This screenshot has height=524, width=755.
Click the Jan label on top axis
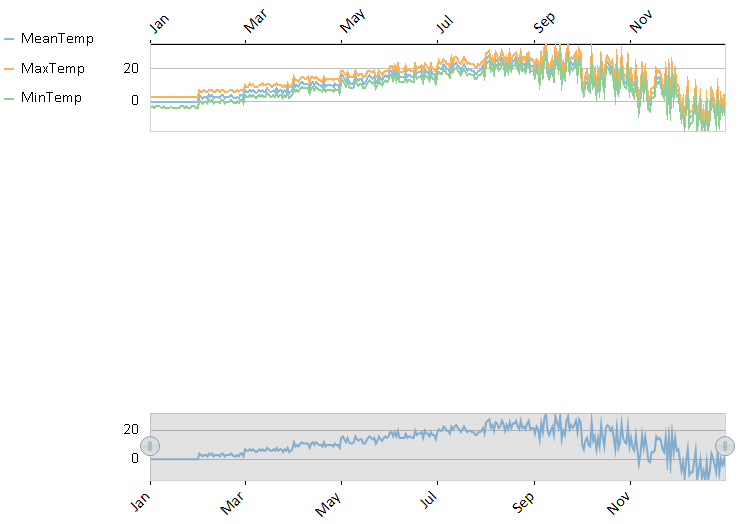(x=158, y=26)
